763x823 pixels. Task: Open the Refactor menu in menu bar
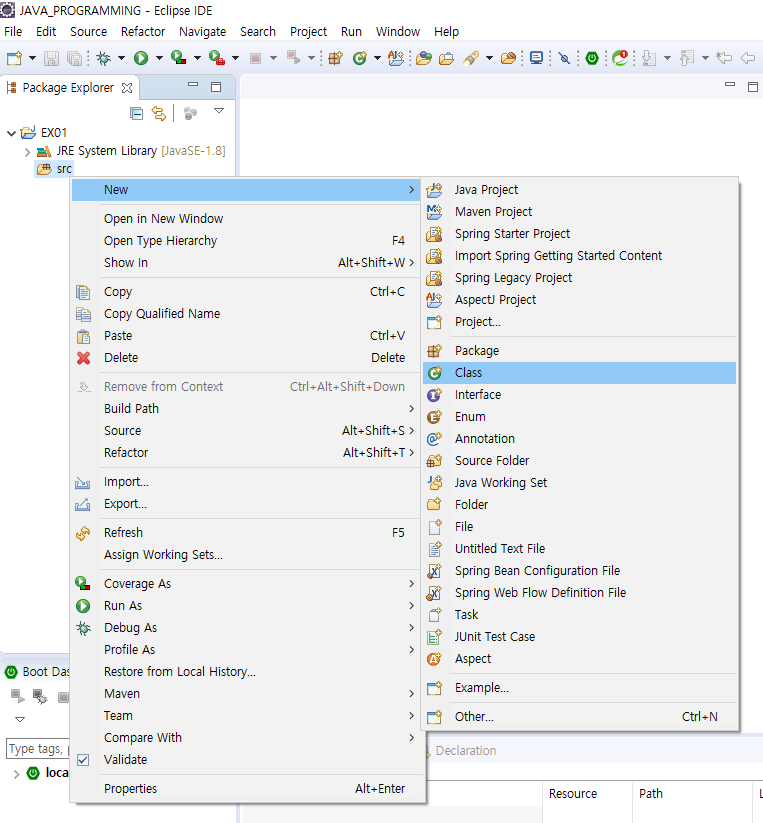tap(143, 31)
